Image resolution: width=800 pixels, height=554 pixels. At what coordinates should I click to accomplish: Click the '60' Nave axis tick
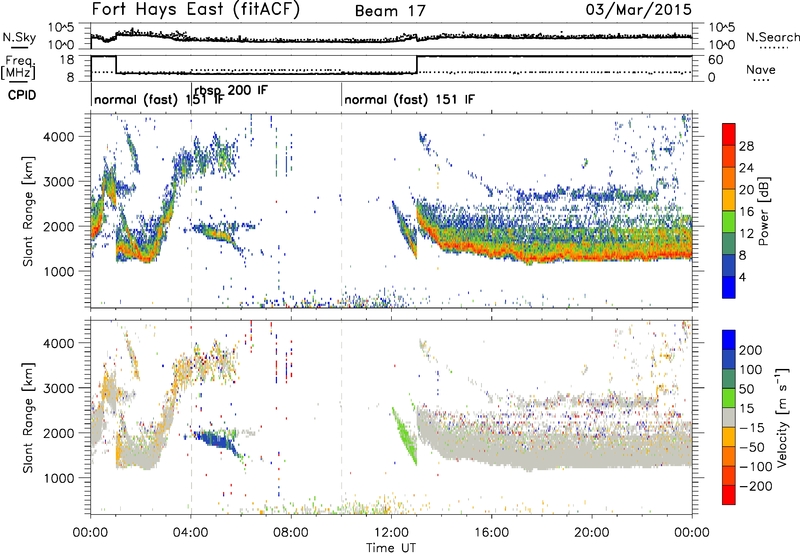[716, 60]
